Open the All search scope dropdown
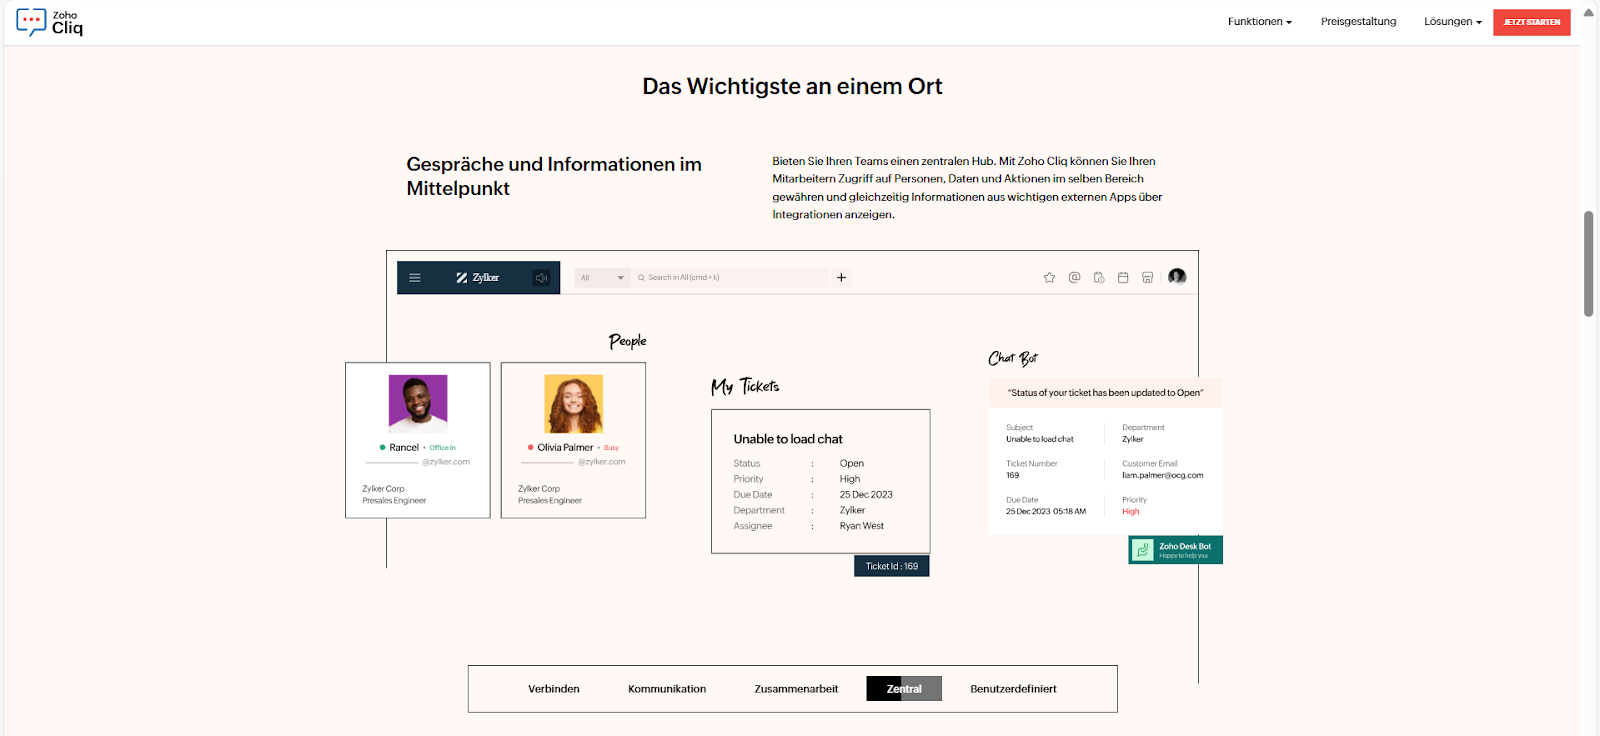1600x736 pixels. coord(603,278)
